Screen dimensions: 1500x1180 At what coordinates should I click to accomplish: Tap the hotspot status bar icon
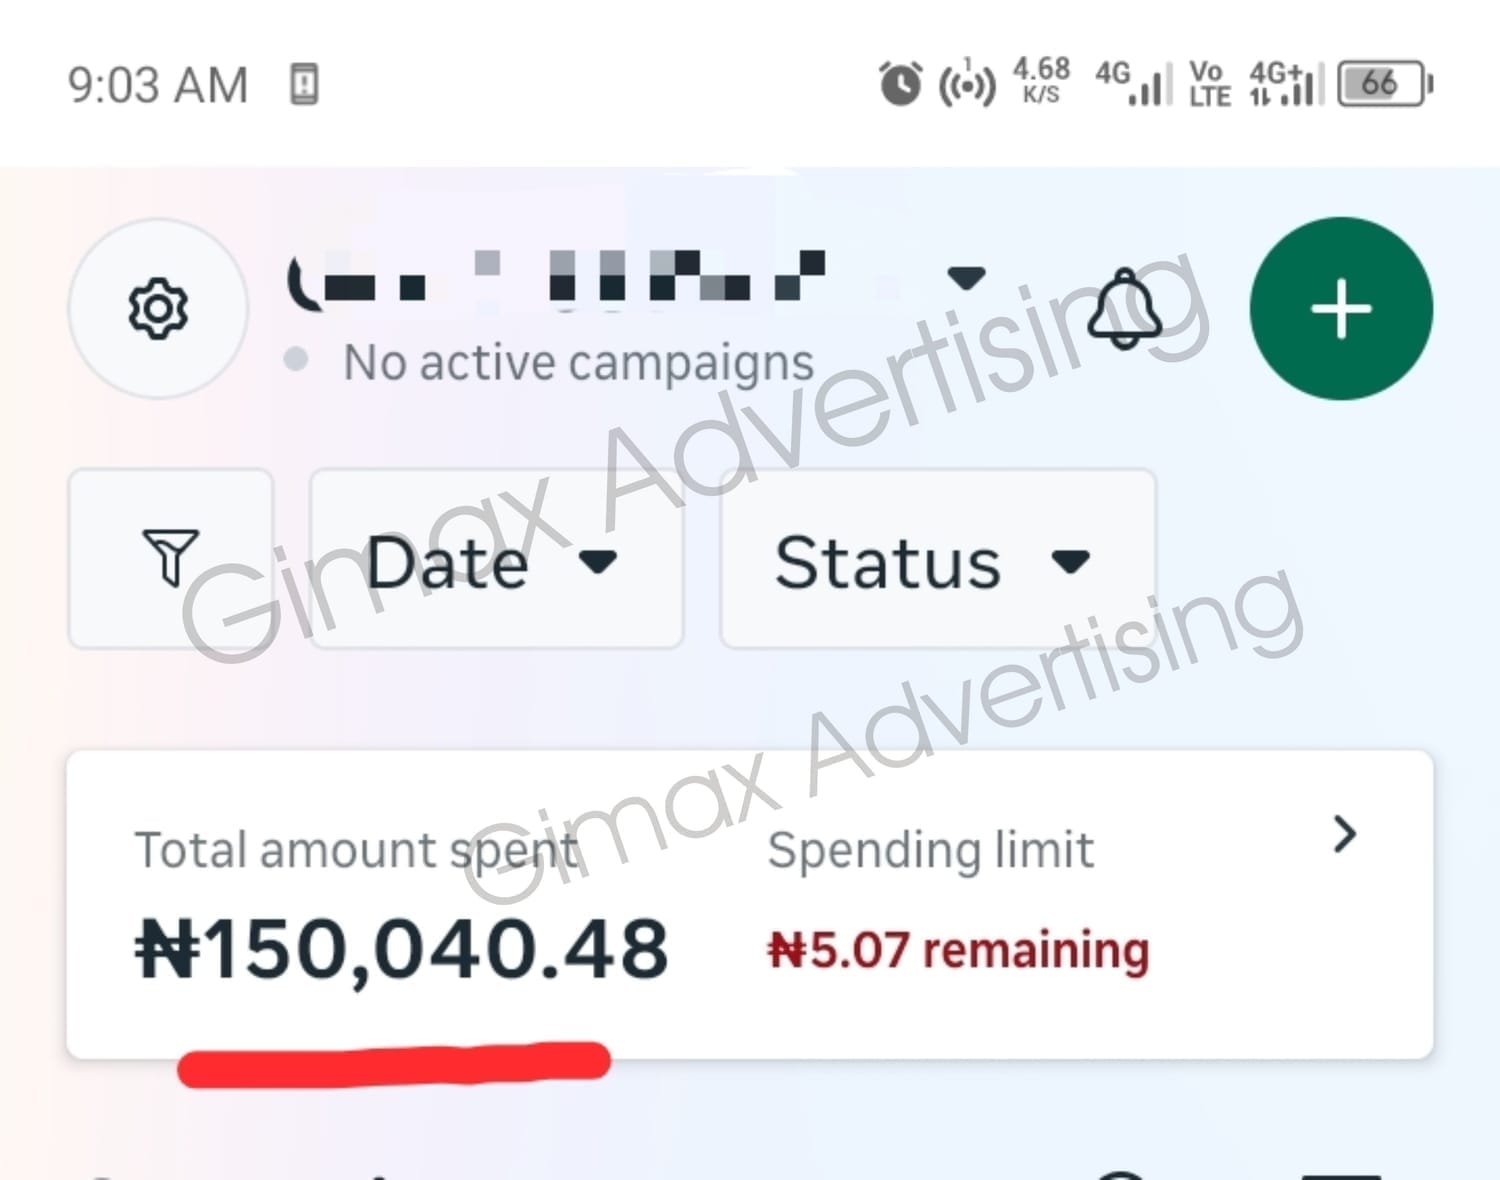966,85
